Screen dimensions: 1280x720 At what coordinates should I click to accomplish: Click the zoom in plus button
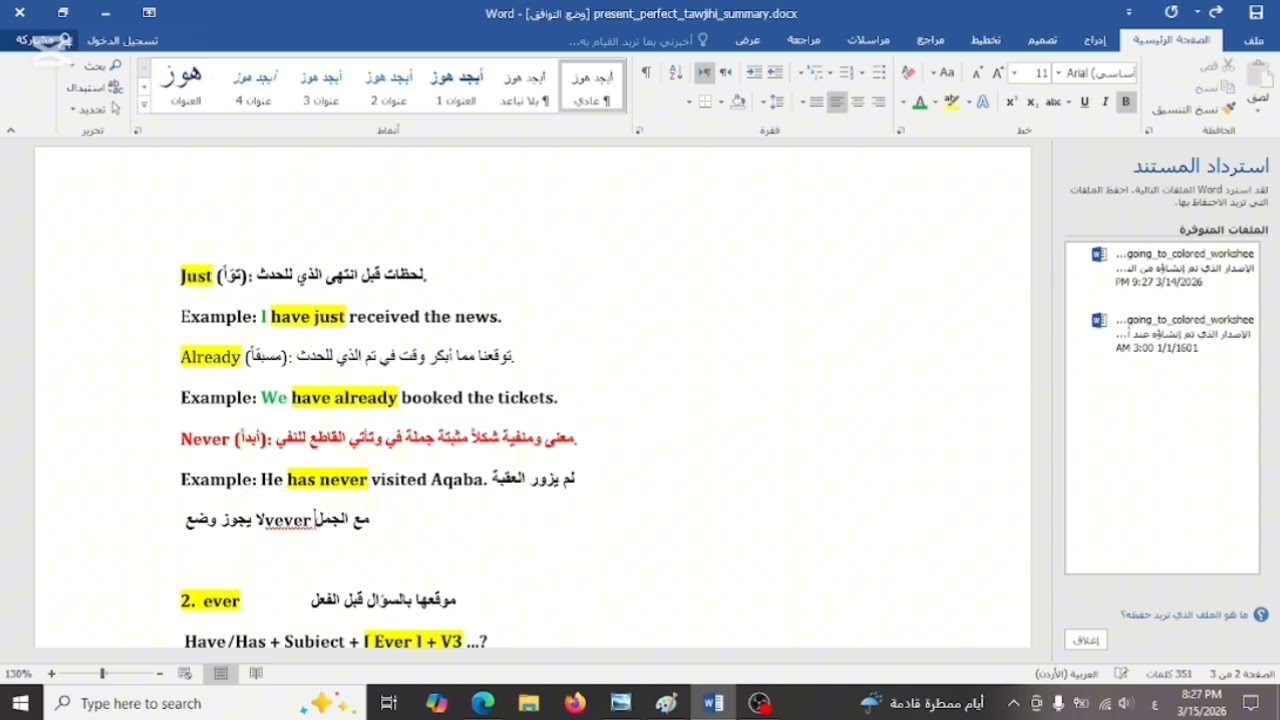click(x=52, y=674)
